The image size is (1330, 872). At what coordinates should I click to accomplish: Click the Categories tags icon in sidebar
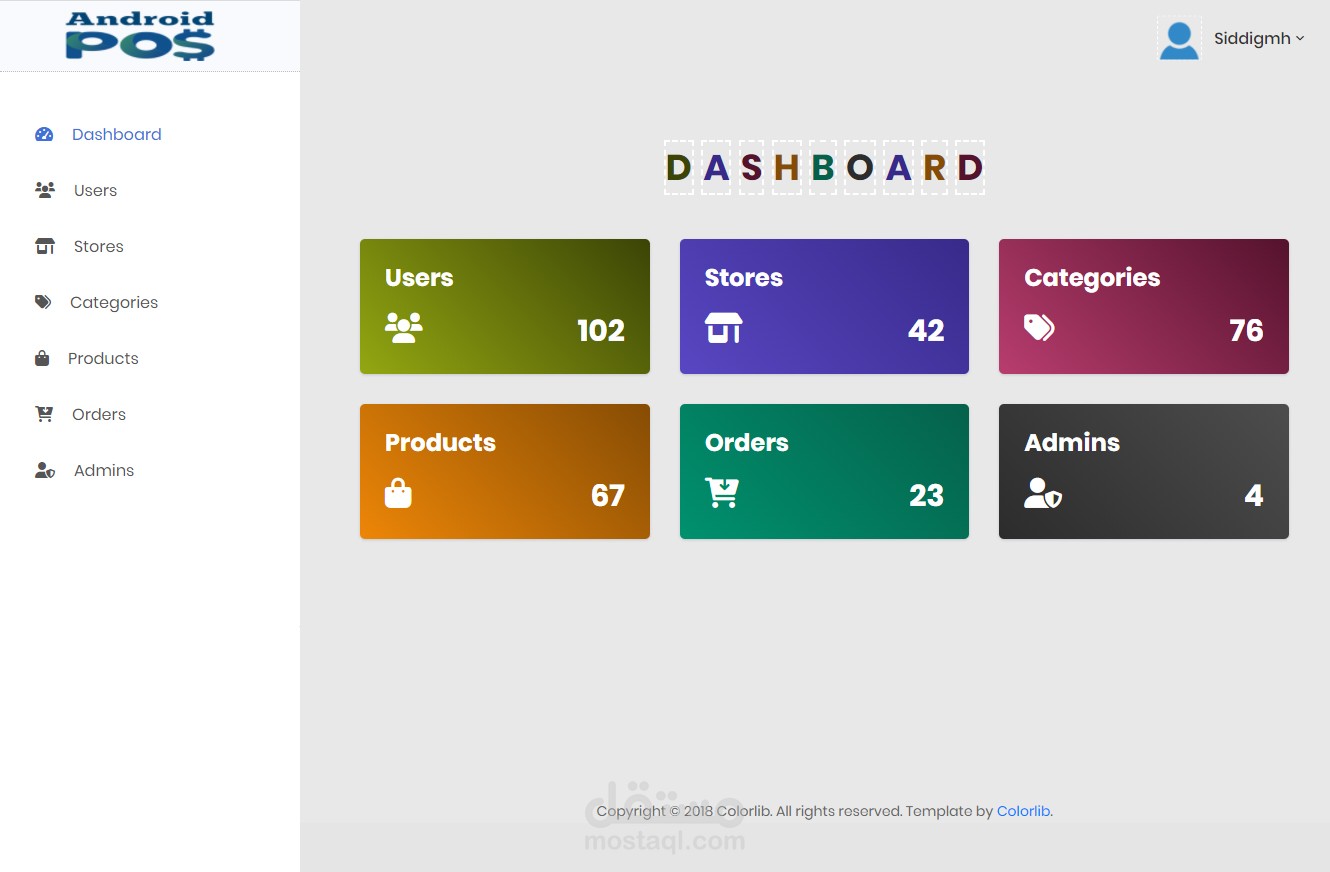point(43,302)
